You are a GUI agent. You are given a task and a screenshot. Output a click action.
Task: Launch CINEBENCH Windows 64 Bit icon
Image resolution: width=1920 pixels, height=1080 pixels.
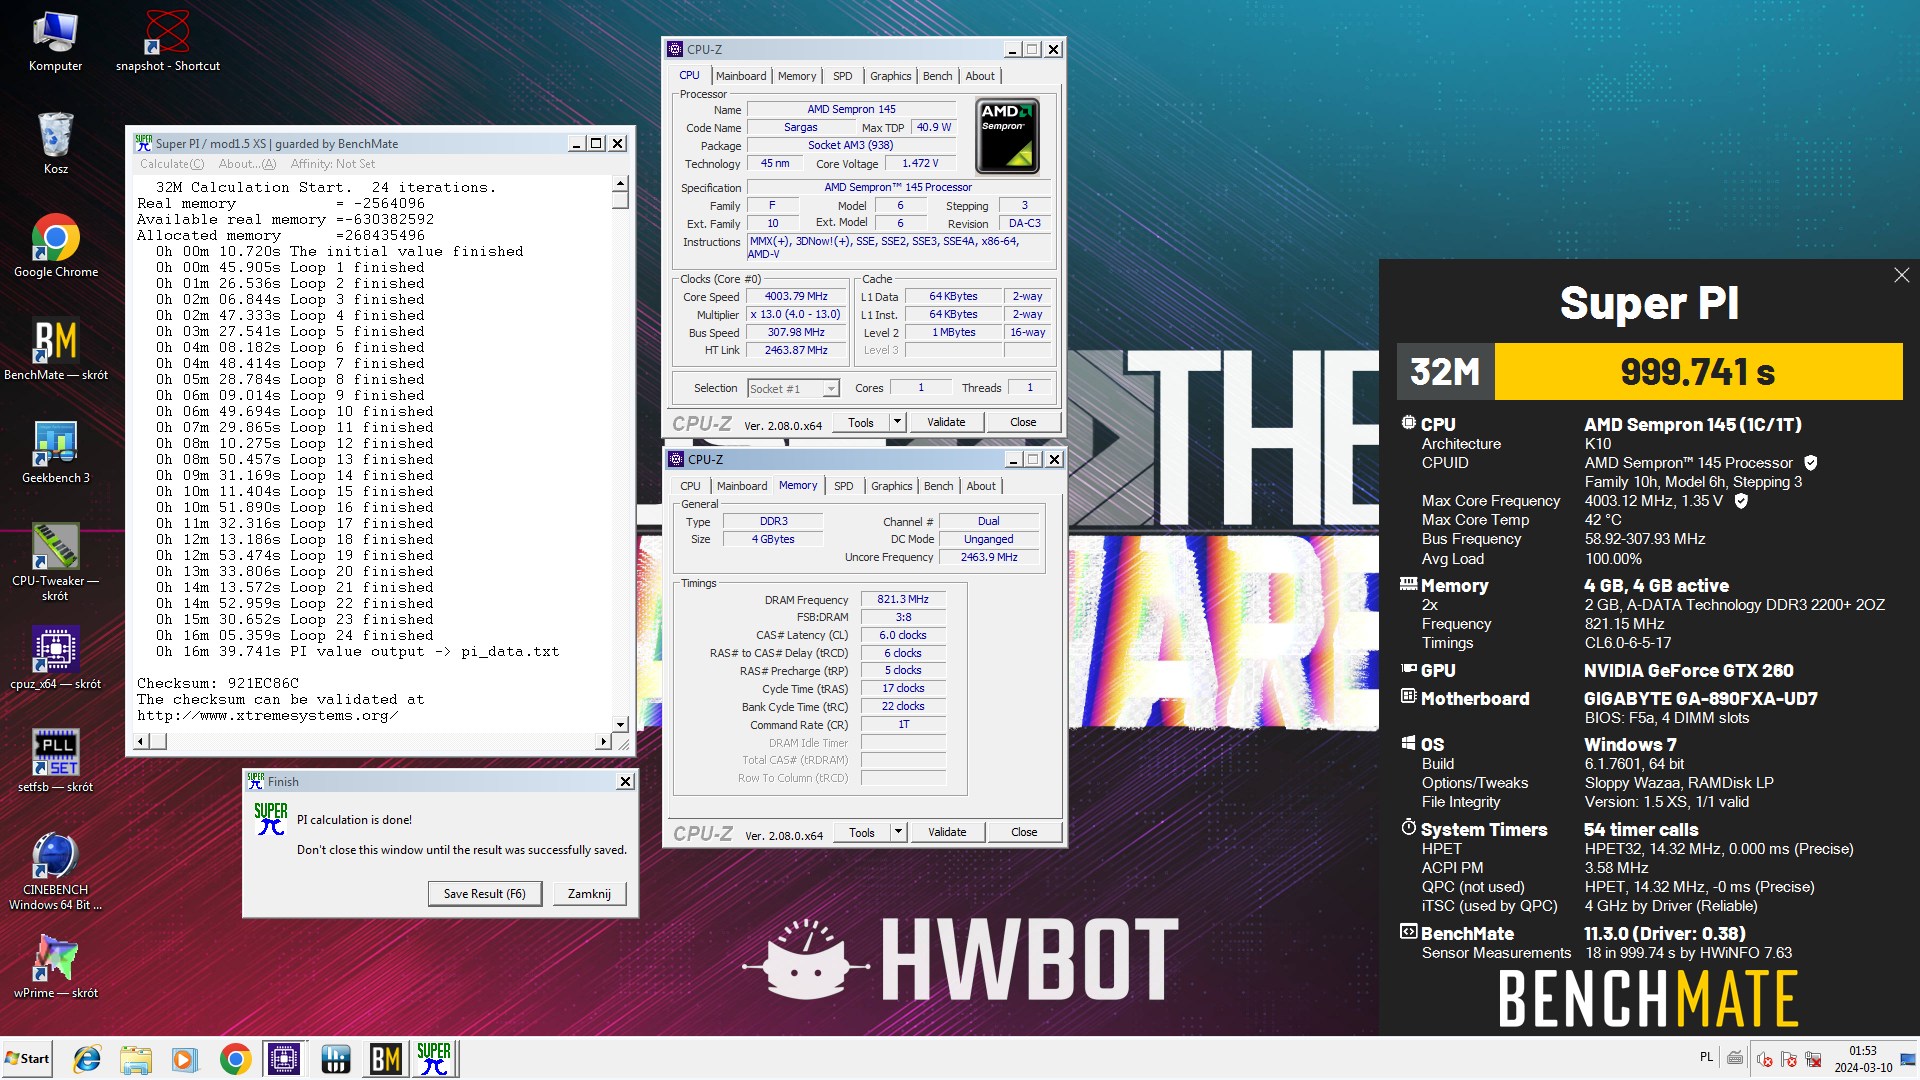point(55,872)
